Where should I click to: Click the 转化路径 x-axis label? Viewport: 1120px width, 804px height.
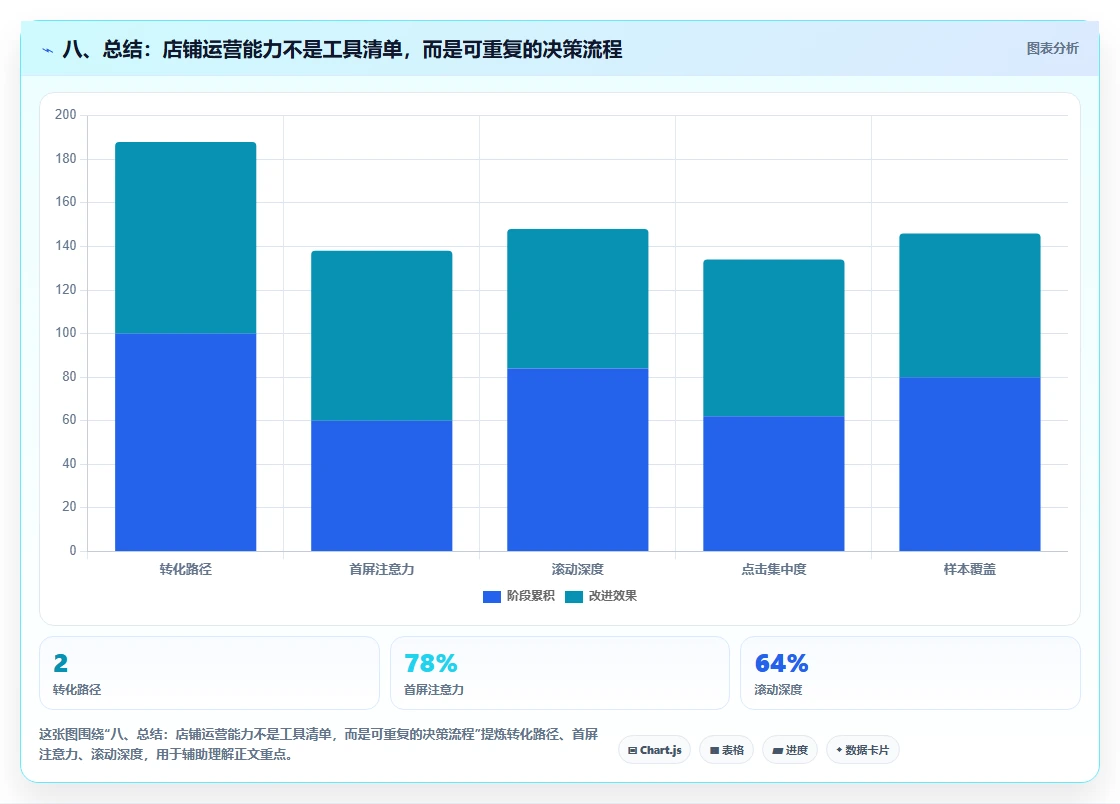(186, 569)
